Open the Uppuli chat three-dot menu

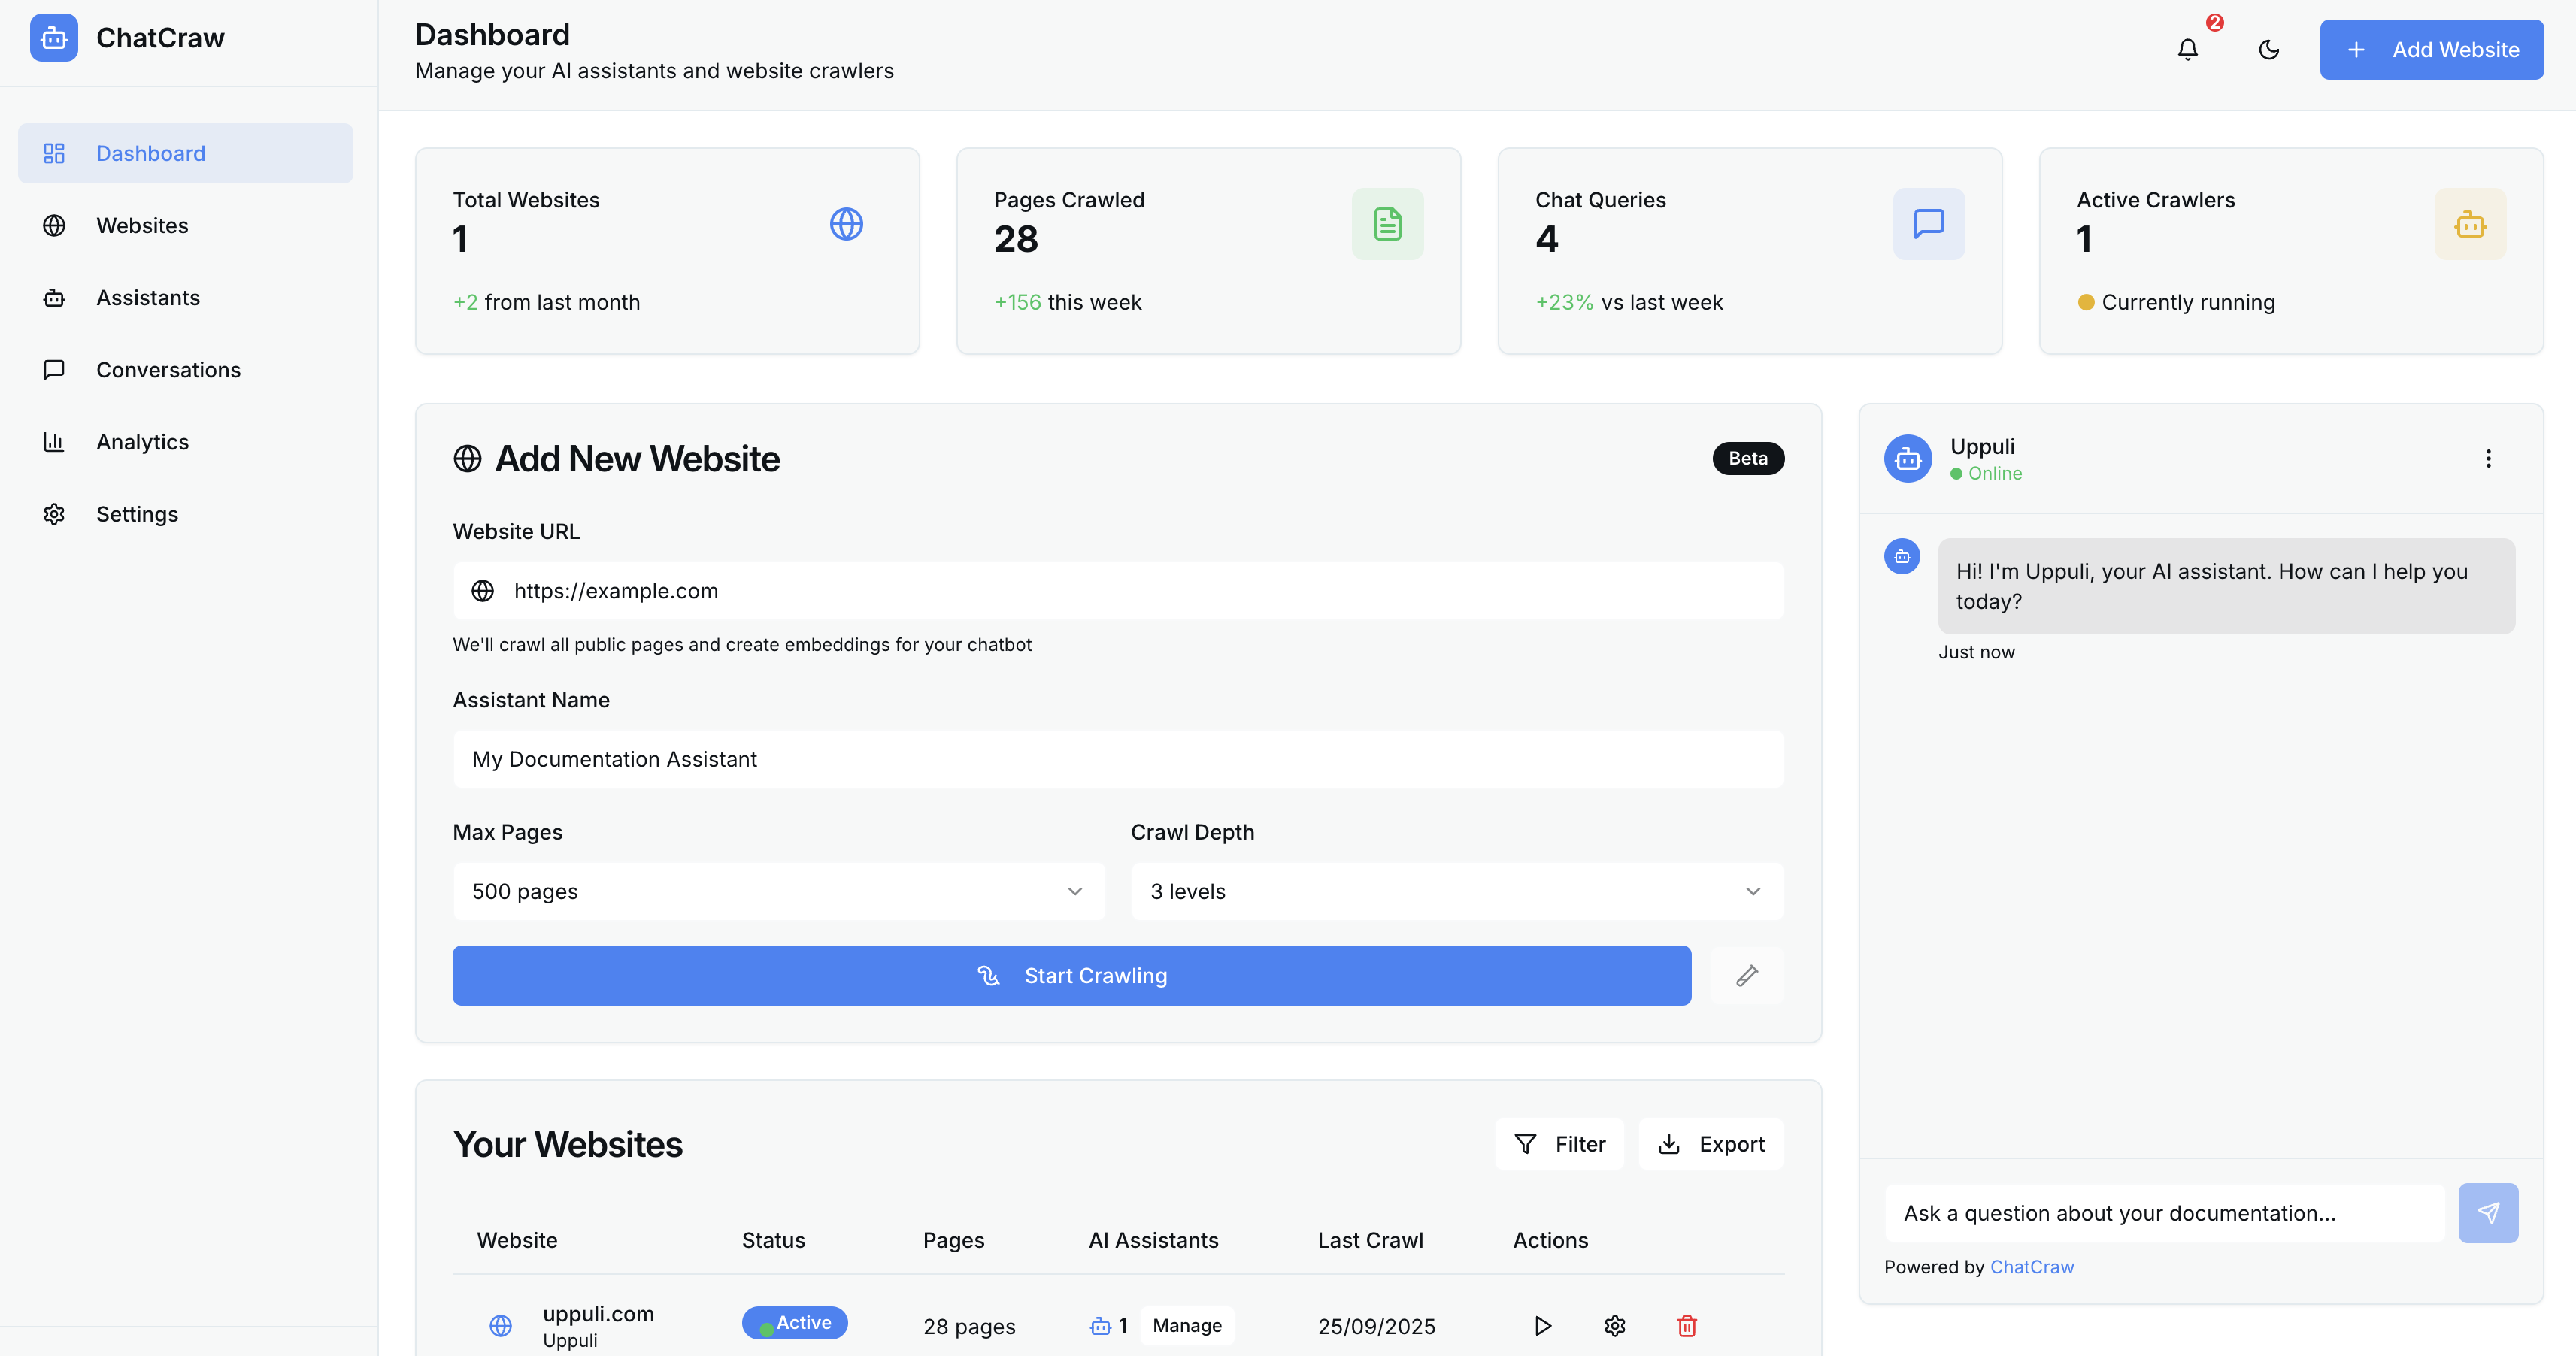pos(2488,459)
